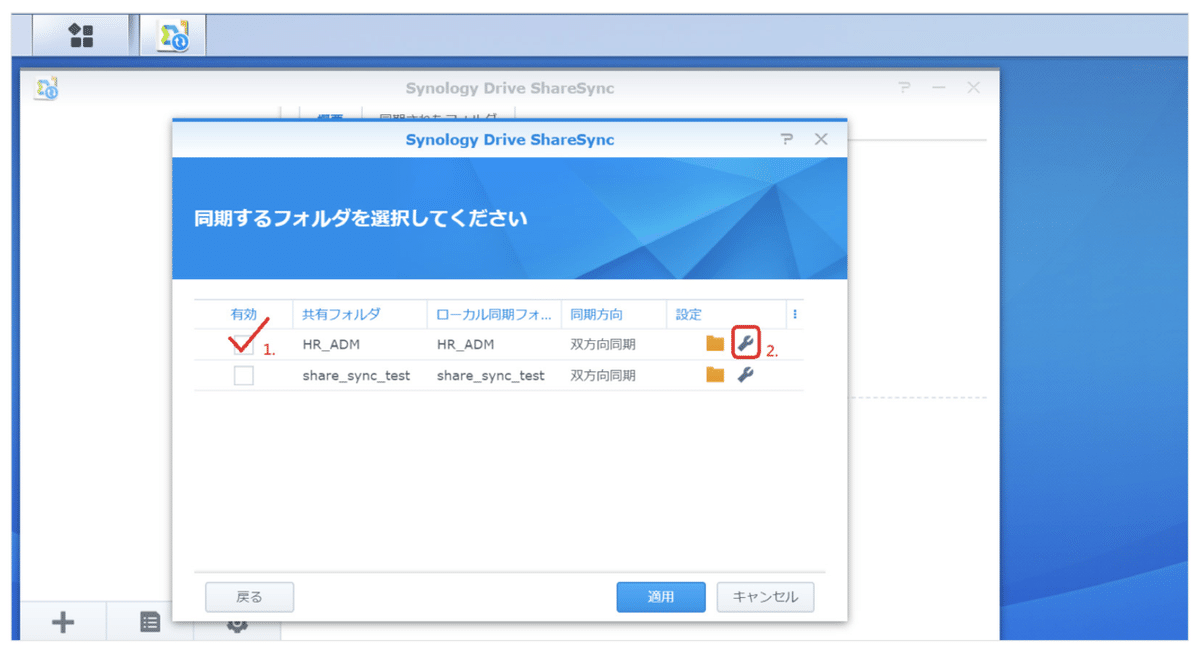1200x654 pixels.
Task: Enable the share_sync_test sync checkbox
Action: coord(242,375)
